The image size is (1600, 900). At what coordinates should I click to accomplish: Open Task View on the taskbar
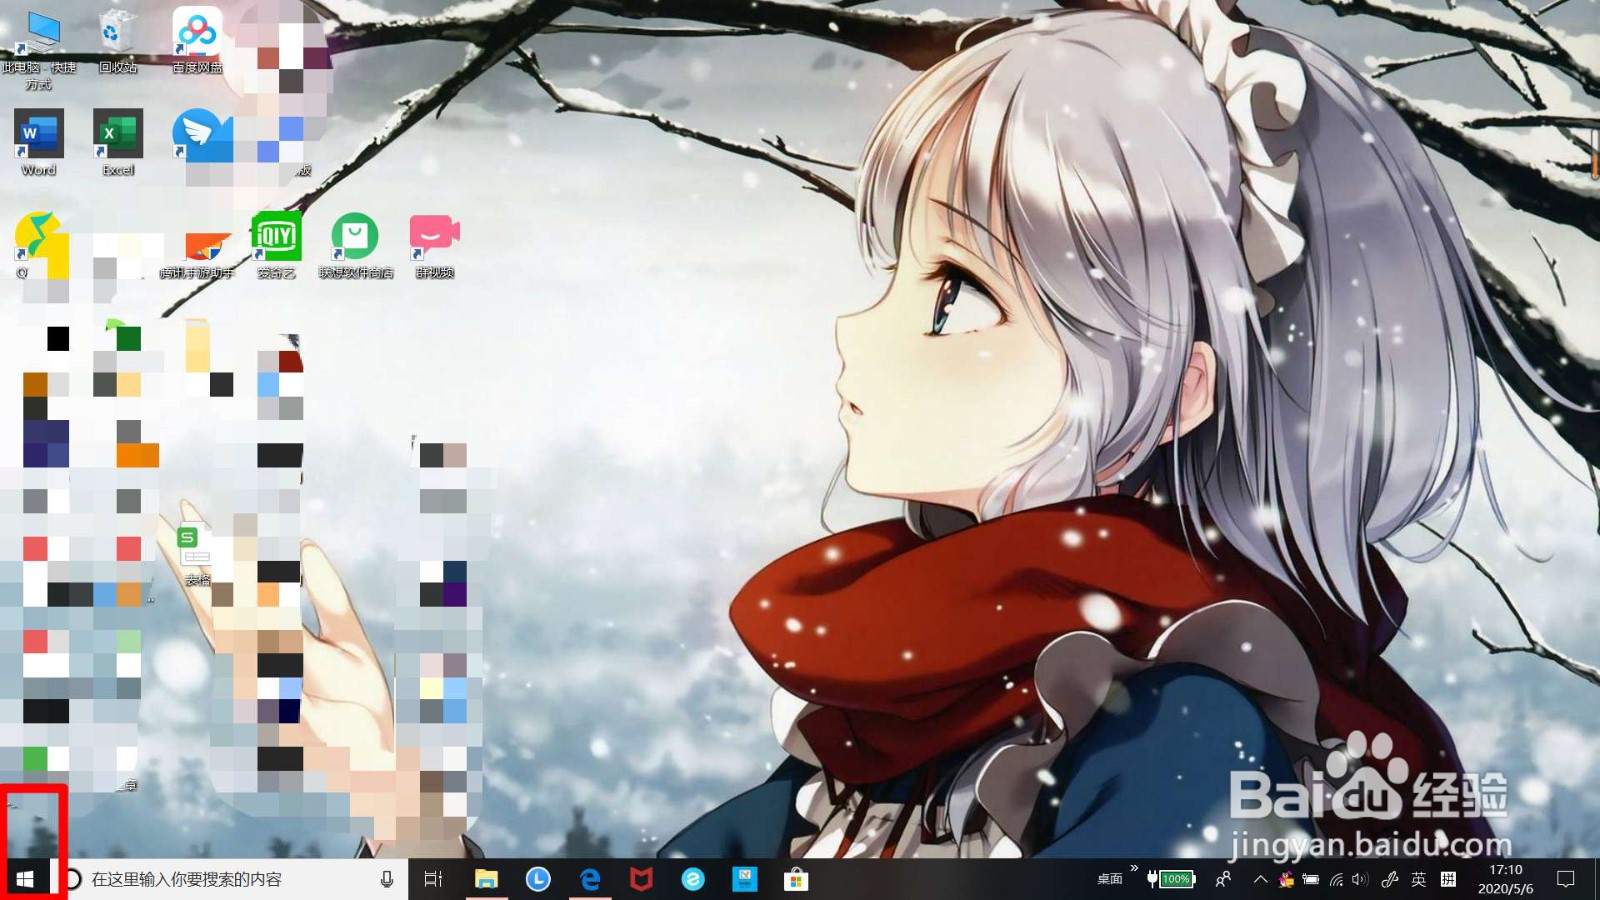click(x=433, y=879)
